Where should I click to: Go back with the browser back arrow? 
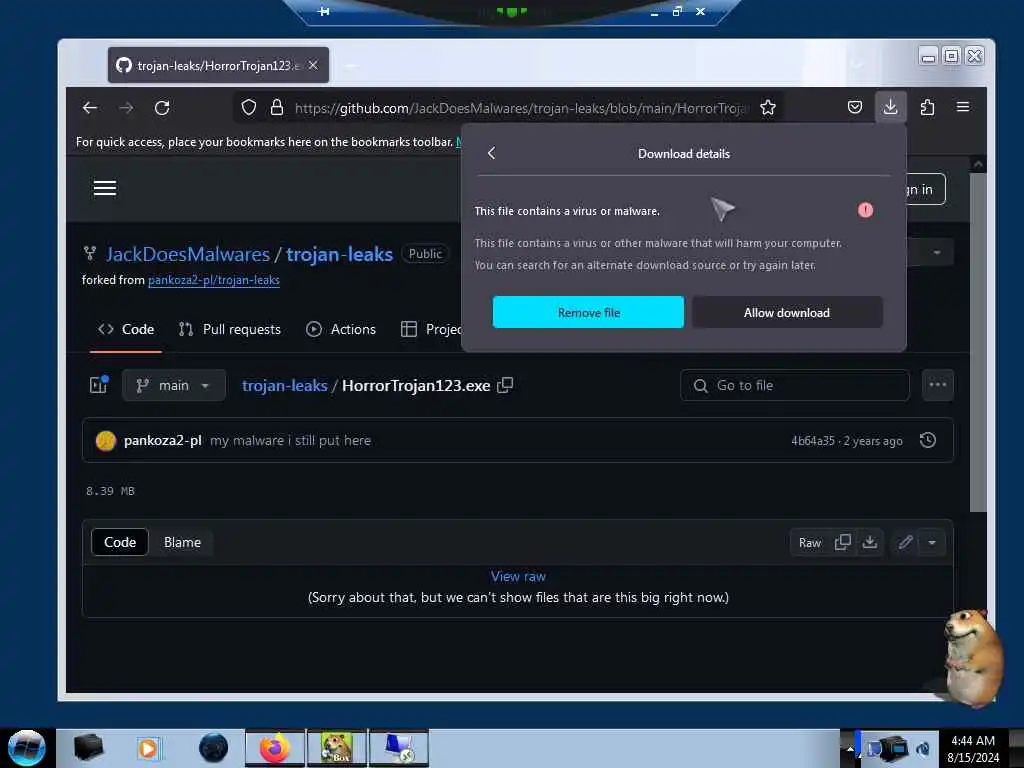pyautogui.click(x=90, y=108)
